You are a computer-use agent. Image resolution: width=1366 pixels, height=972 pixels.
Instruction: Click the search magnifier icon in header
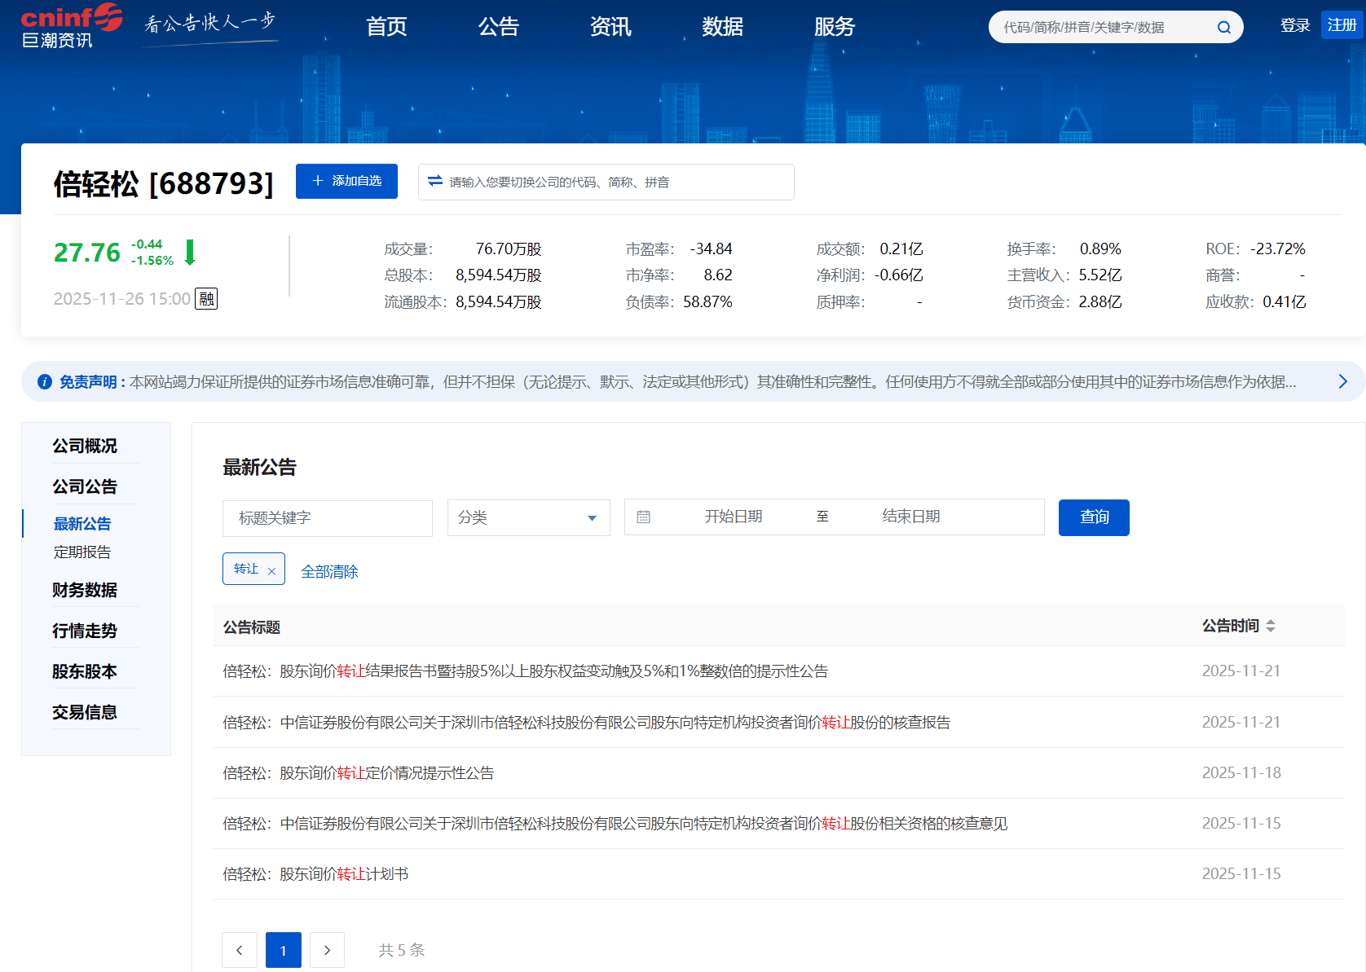pos(1224,27)
